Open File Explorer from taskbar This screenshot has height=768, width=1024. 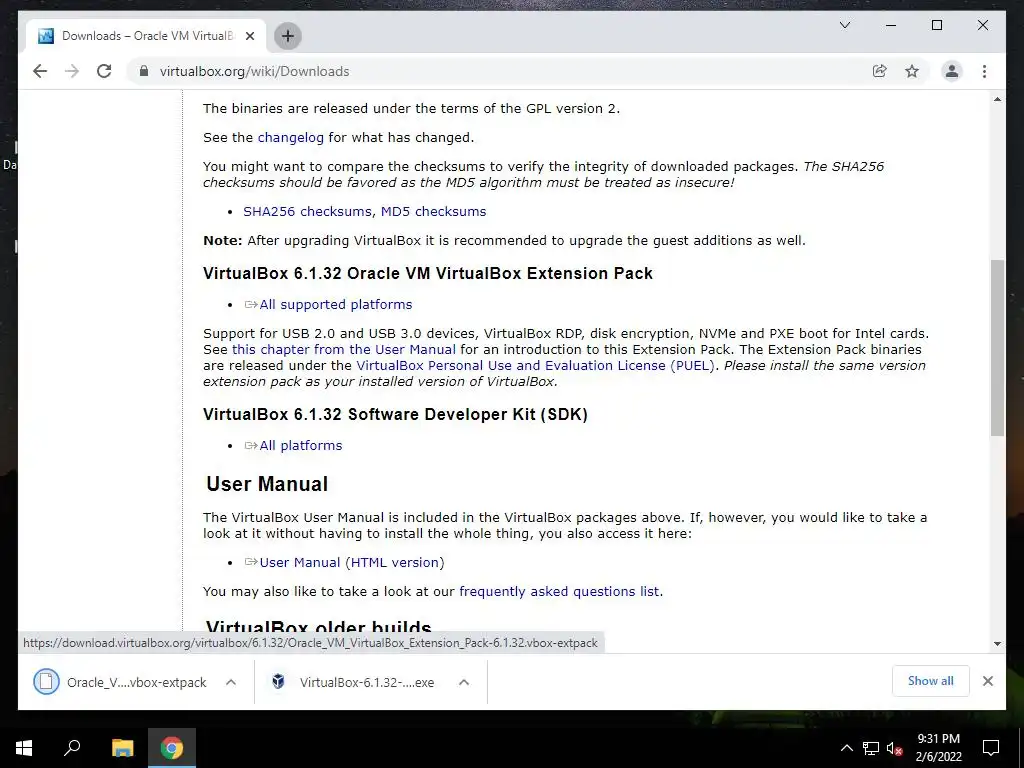[x=122, y=748]
